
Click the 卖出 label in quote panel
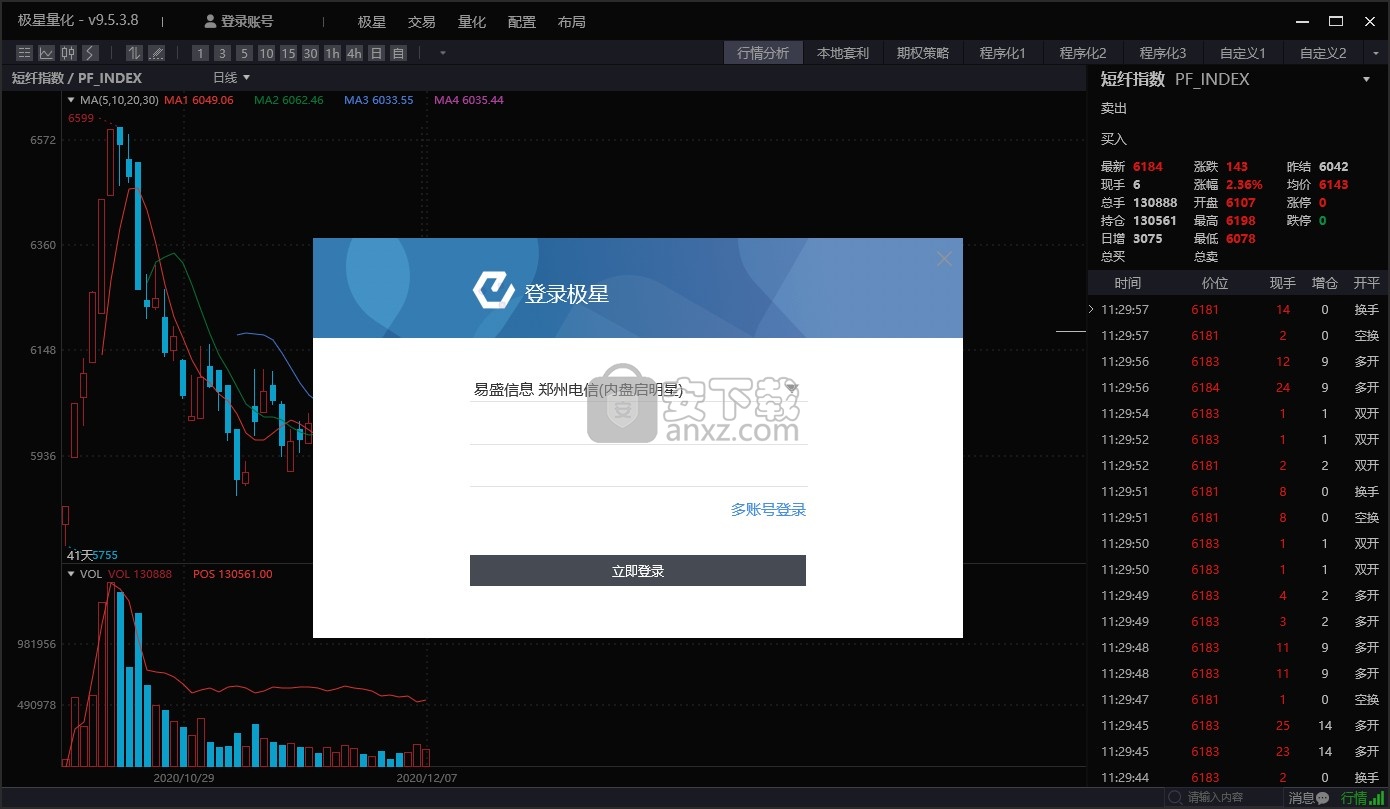[x=1114, y=108]
